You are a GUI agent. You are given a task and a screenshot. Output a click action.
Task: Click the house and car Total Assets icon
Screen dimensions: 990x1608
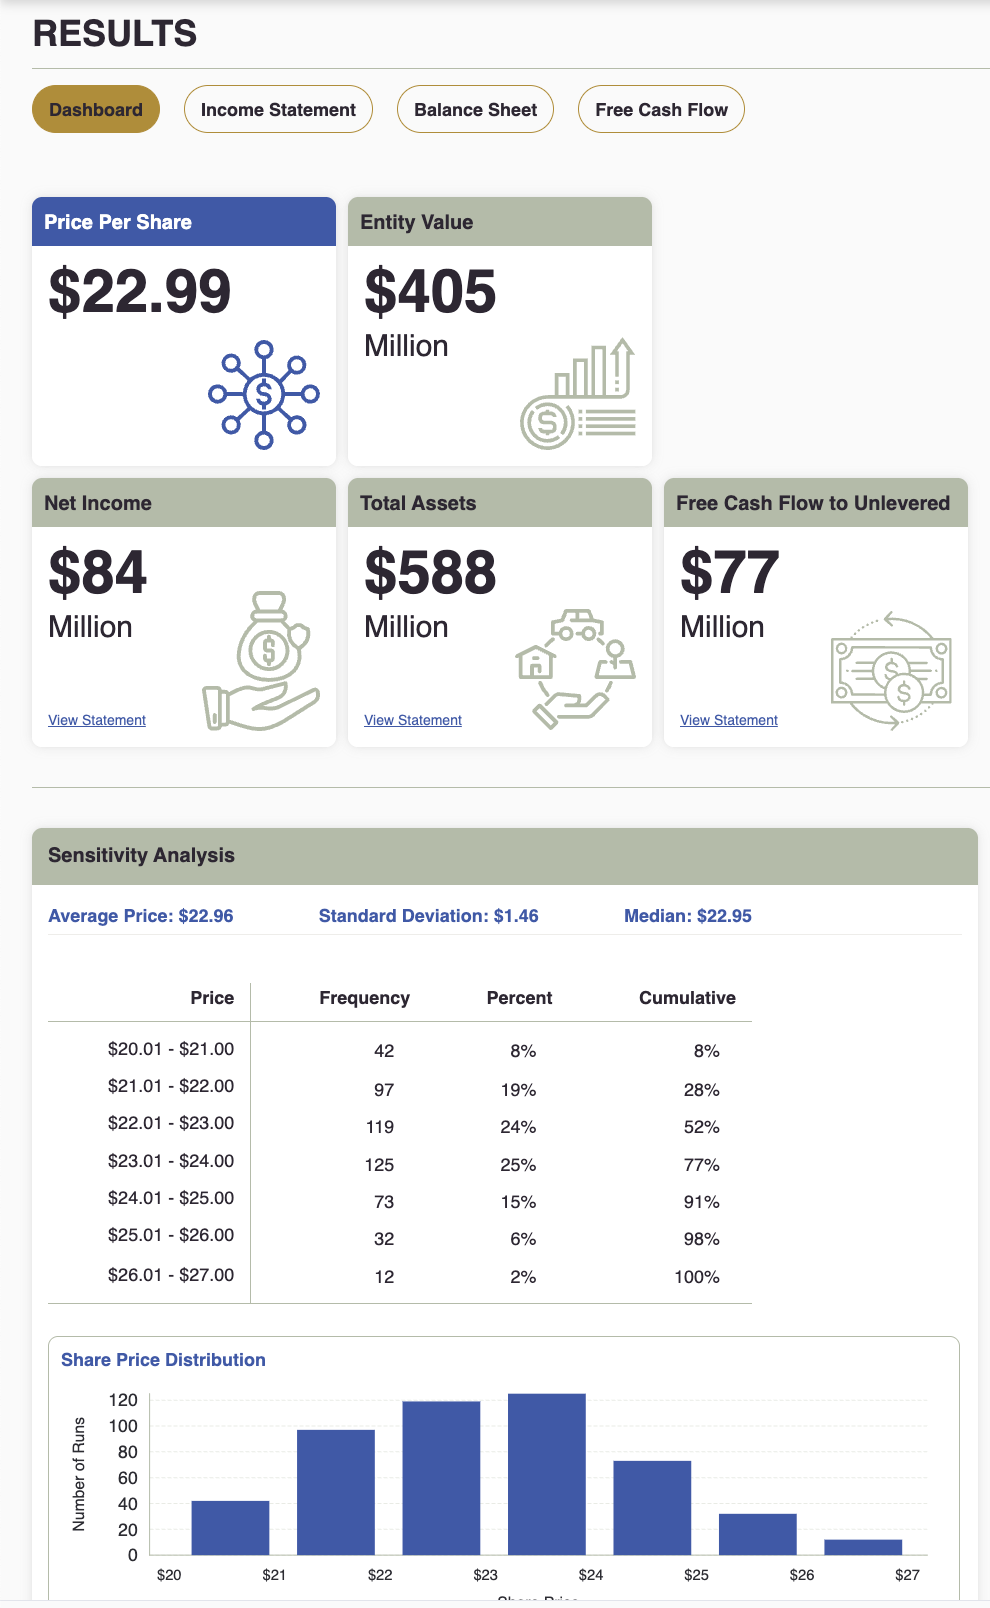[576, 668]
